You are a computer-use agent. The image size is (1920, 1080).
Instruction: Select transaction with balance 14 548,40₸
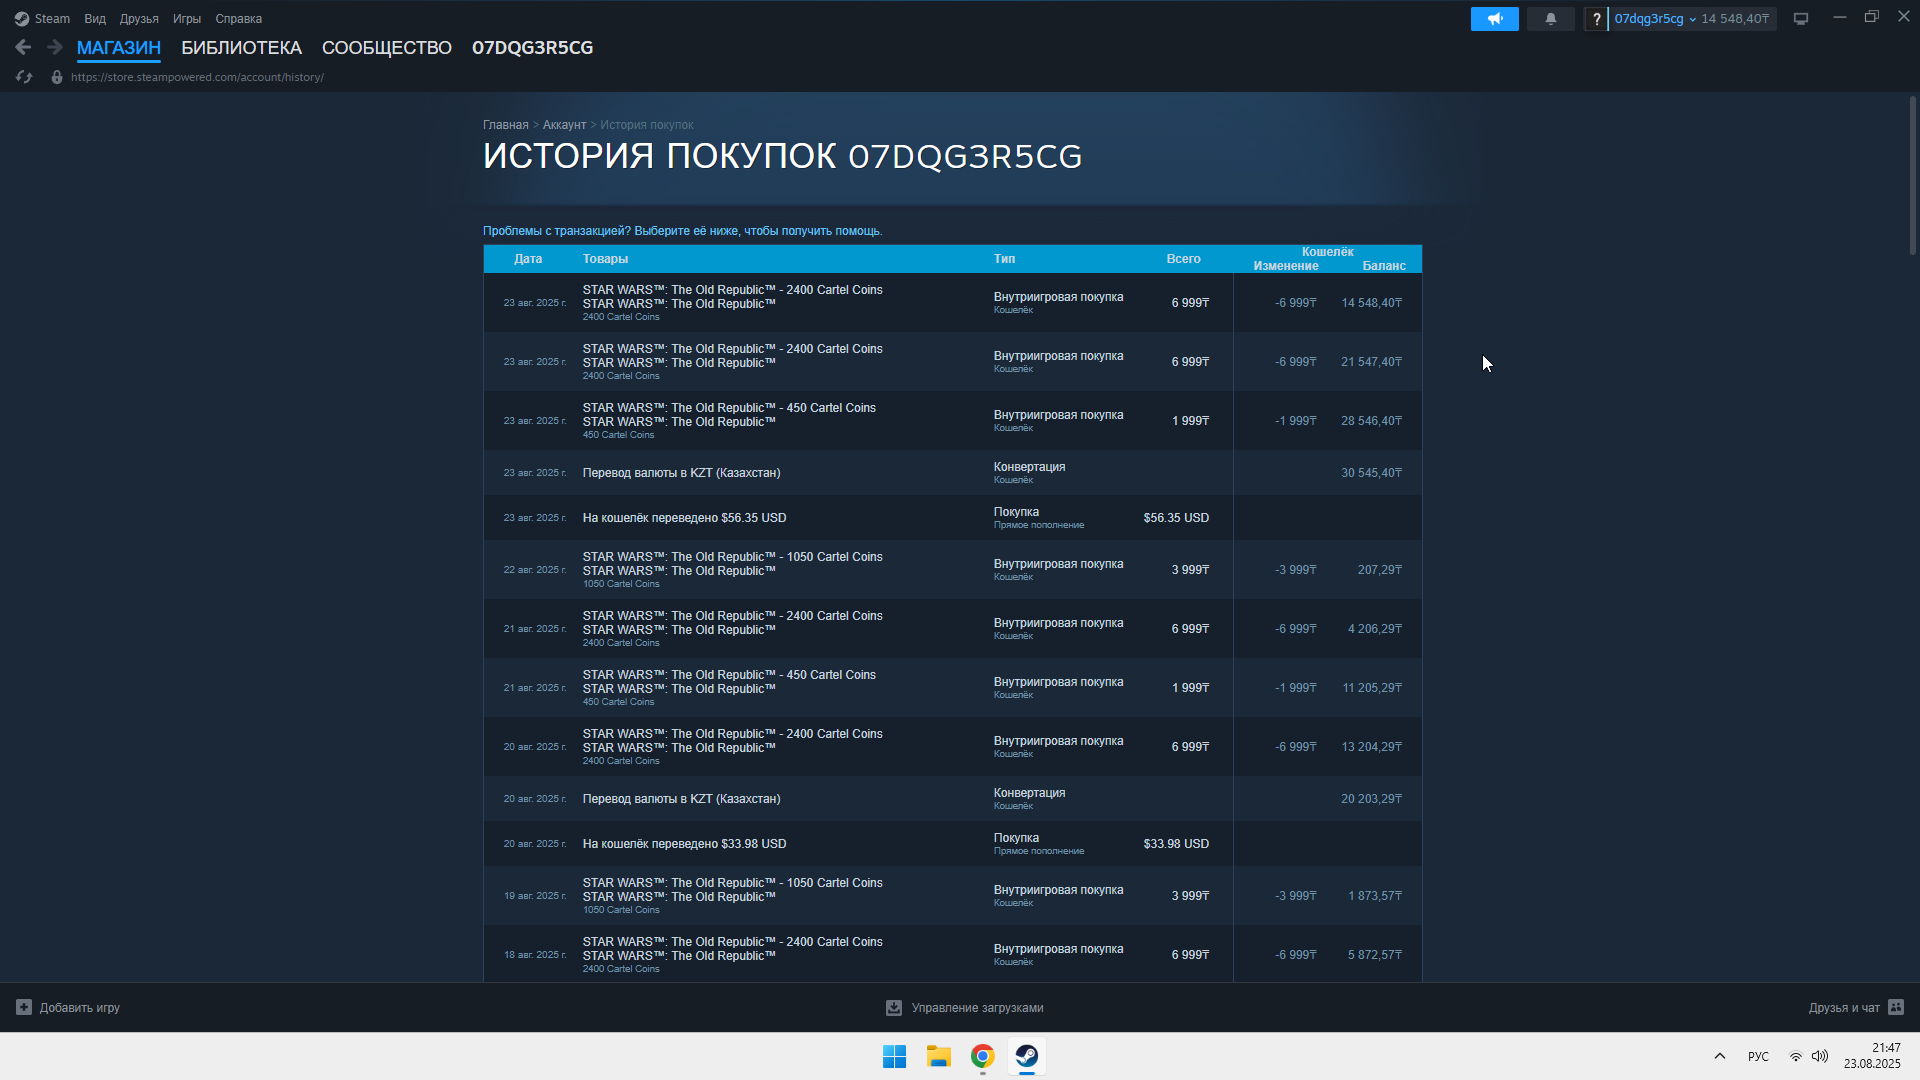coord(953,303)
